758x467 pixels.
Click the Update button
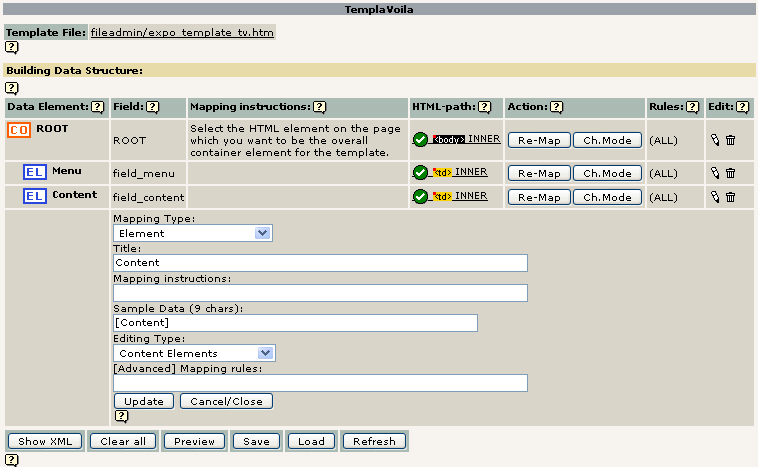click(x=144, y=401)
